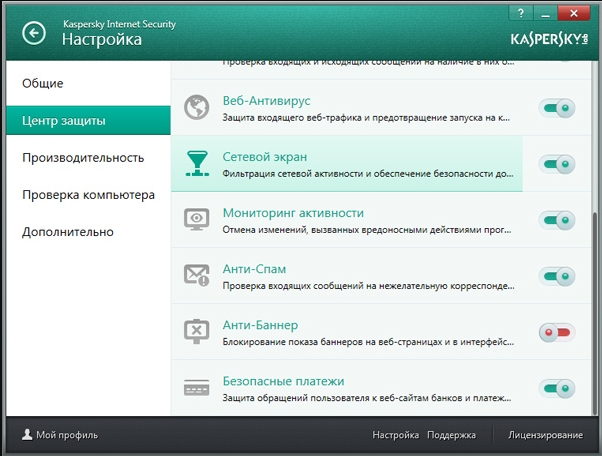The height and width of the screenshot is (456, 602).
Task: Click the Анти-Спам description text
Action: tap(369, 286)
